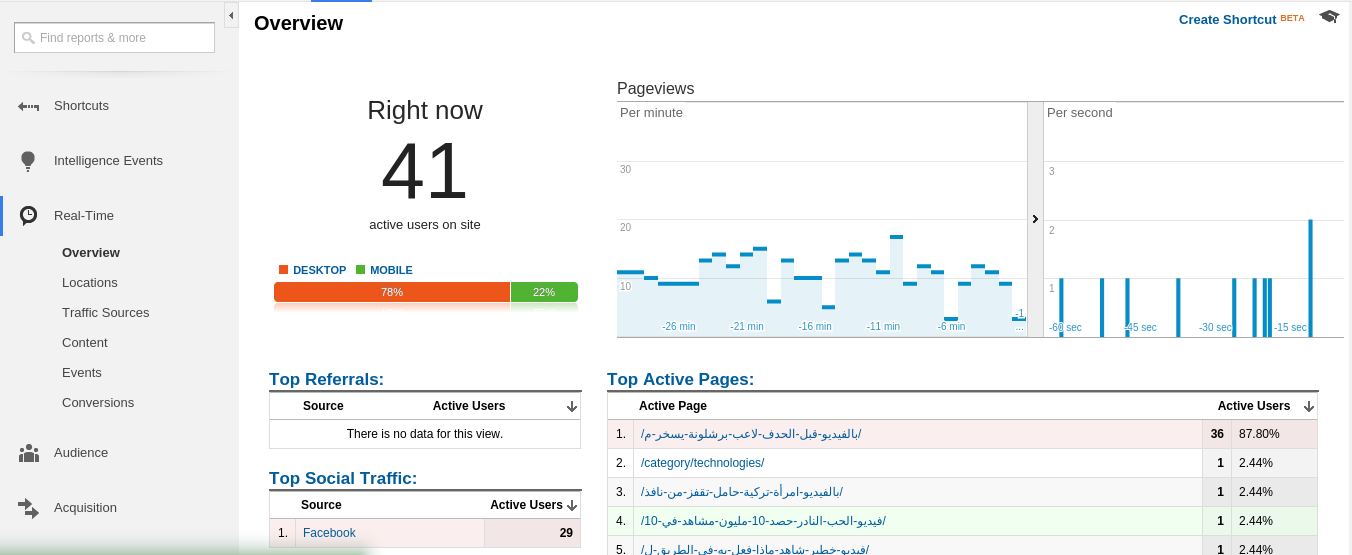Viewport: 1352px width, 555px height.
Task: Expand the pageviews chart divider arrow
Action: pyautogui.click(x=1035, y=219)
